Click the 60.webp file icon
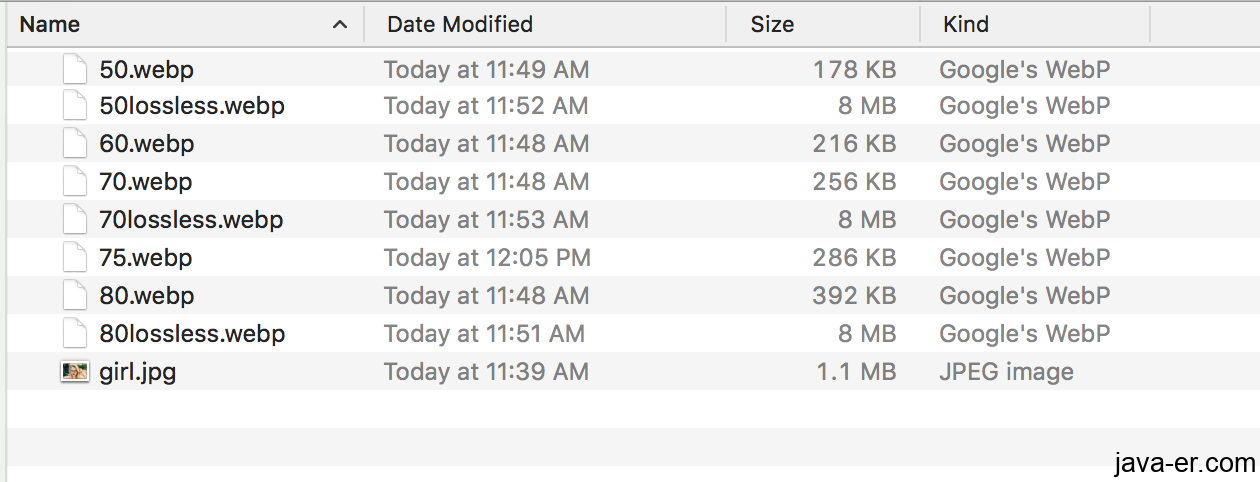 [75, 144]
